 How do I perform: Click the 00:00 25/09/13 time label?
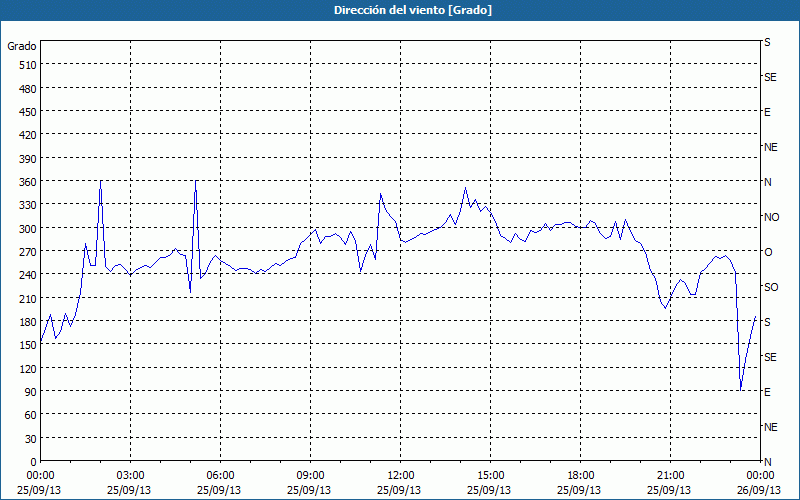click(x=39, y=483)
